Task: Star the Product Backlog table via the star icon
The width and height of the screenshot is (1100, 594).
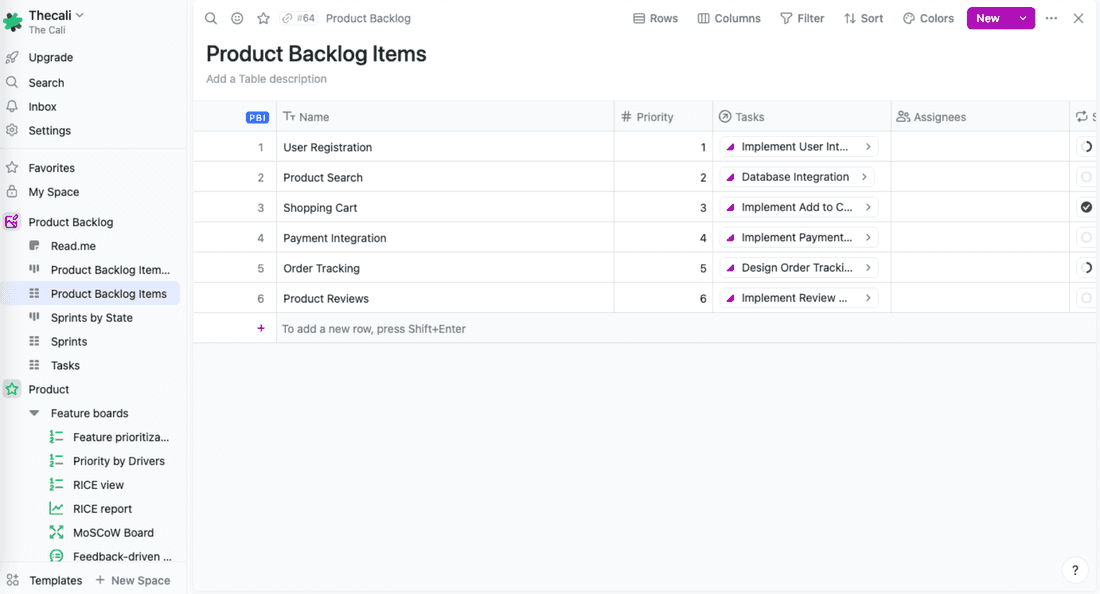Action: click(x=263, y=18)
